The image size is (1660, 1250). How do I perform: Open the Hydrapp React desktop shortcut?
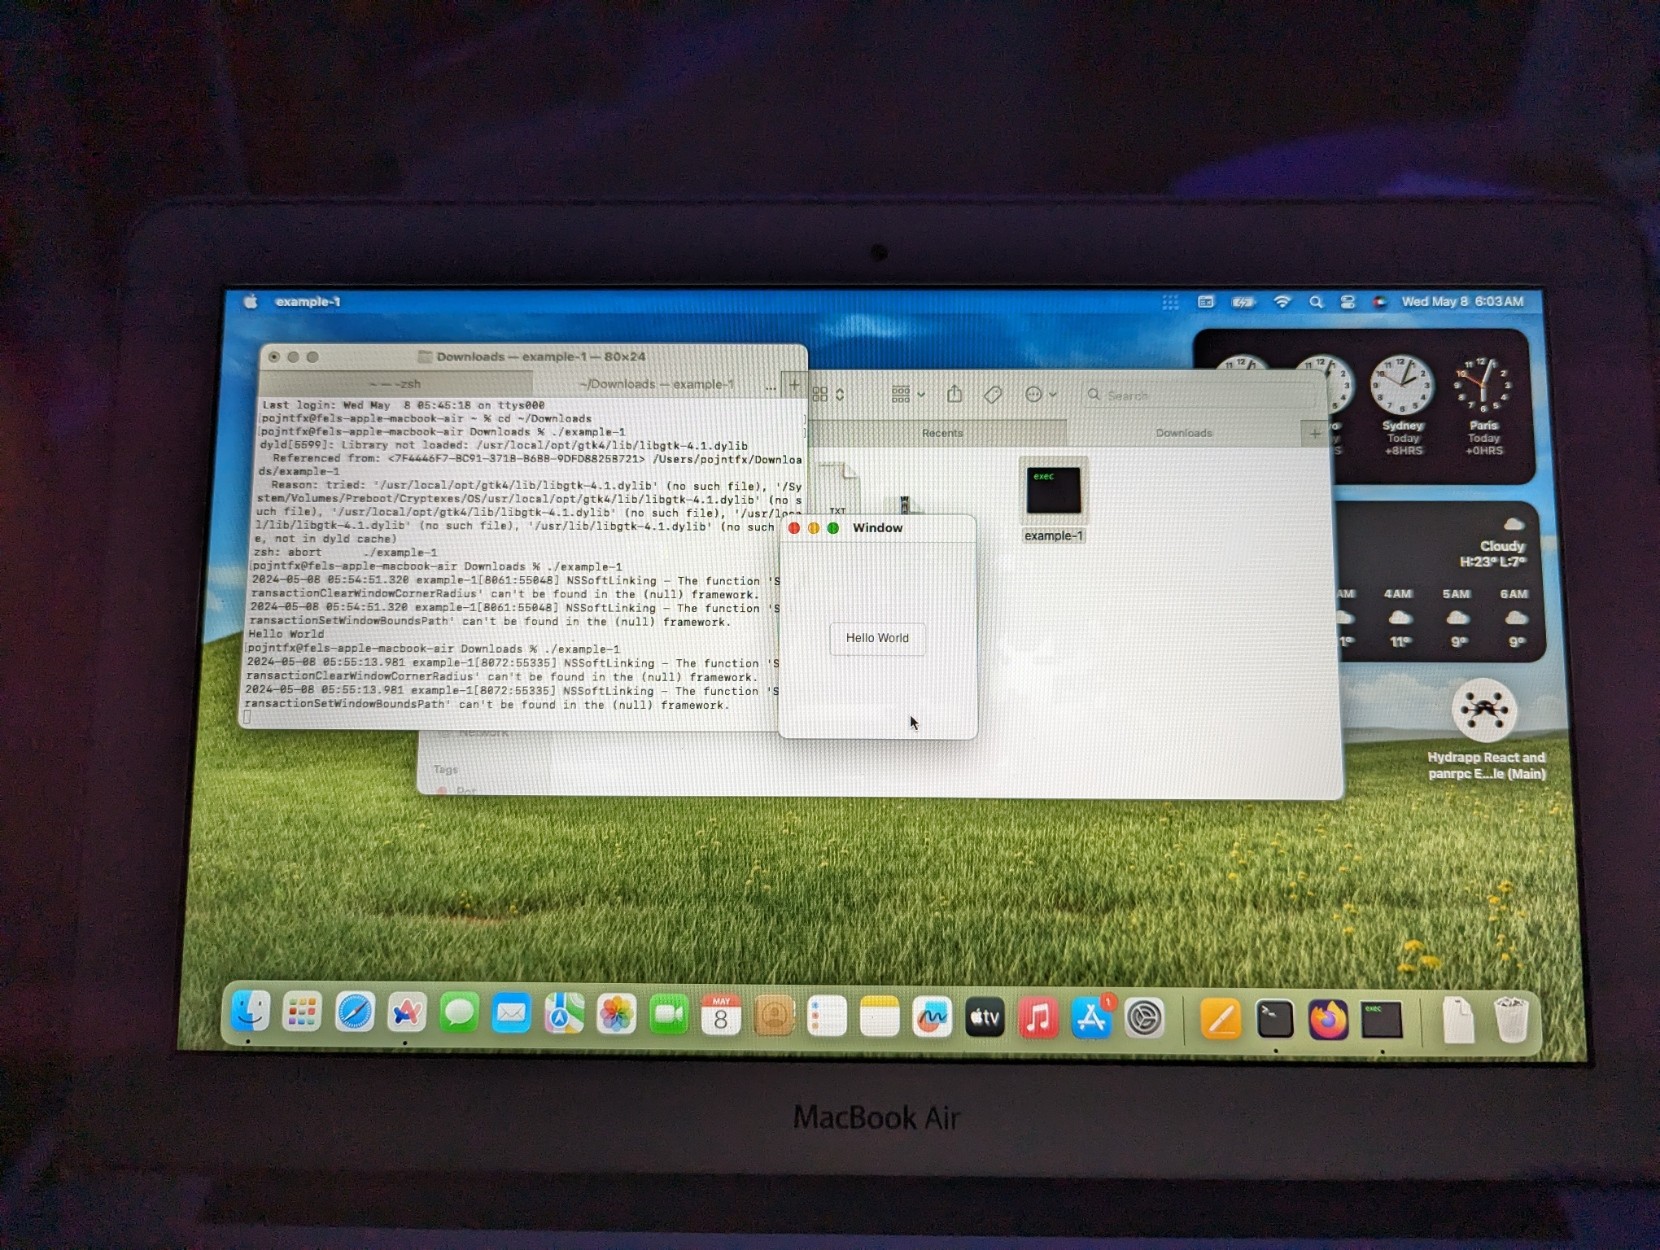click(1485, 730)
